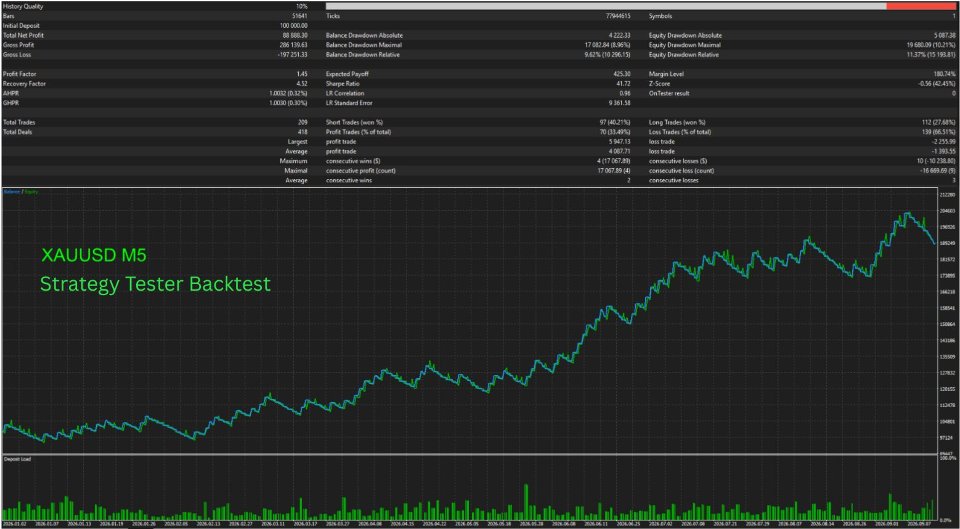
Task: Click 'Equity Drawdown Absolute' label
Action: click(685, 36)
